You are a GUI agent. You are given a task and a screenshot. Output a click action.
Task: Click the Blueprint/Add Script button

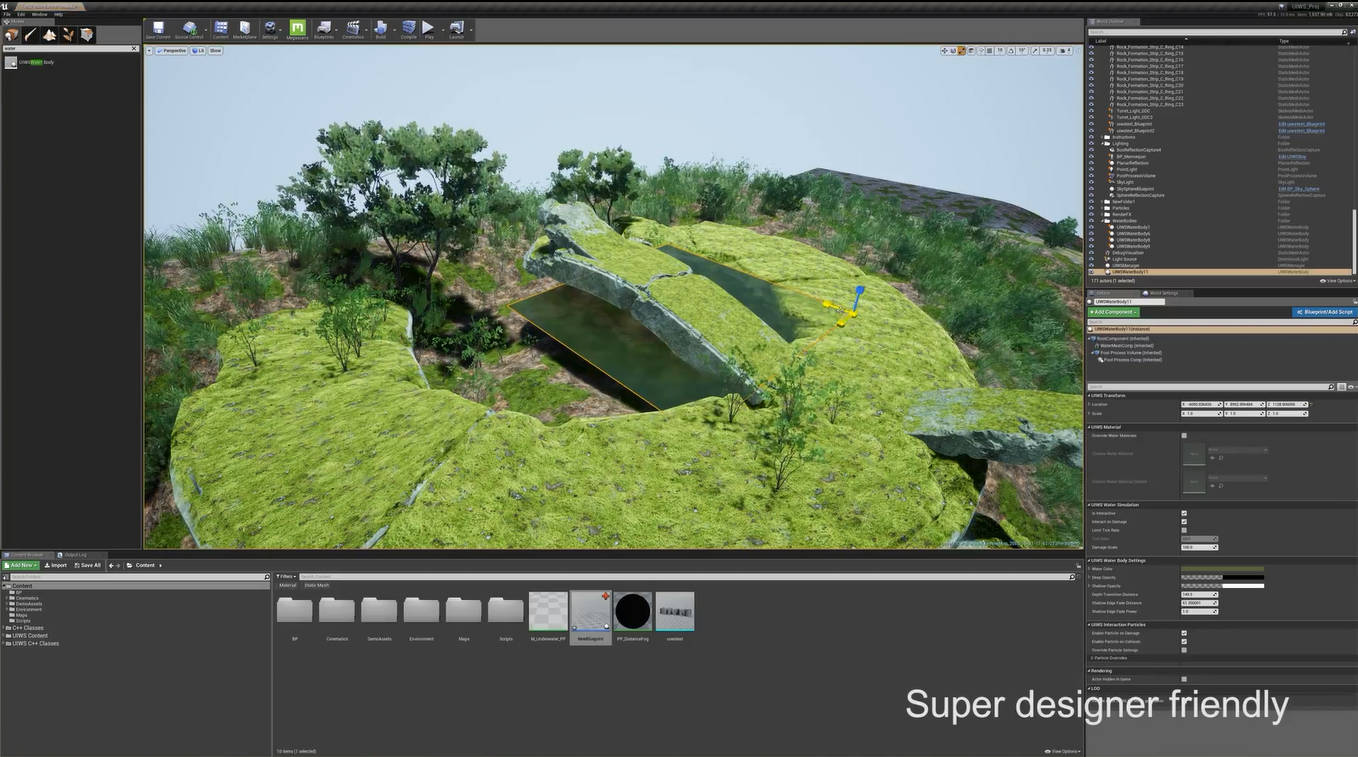click(x=1324, y=311)
